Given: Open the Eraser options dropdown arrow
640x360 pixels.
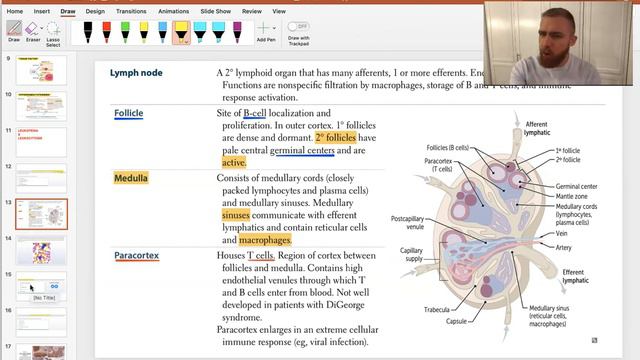Looking at the screenshot, I should coord(42,28).
